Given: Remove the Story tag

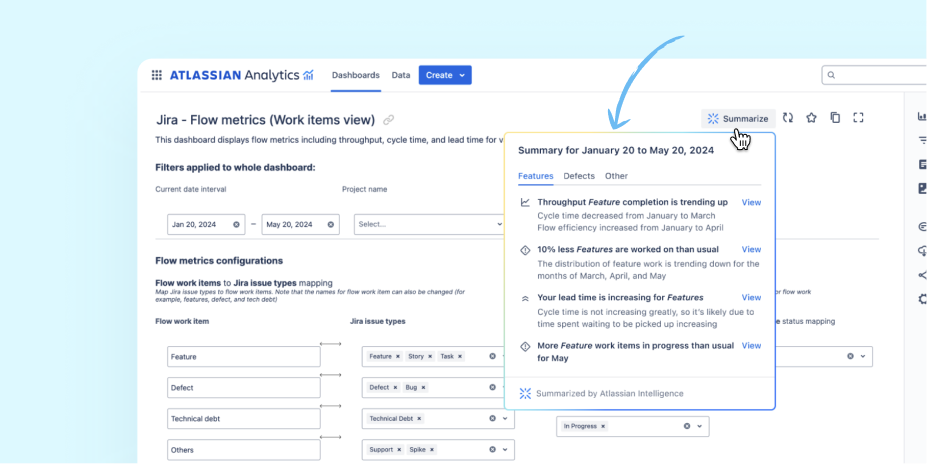Looking at the screenshot, I should click(x=430, y=356).
